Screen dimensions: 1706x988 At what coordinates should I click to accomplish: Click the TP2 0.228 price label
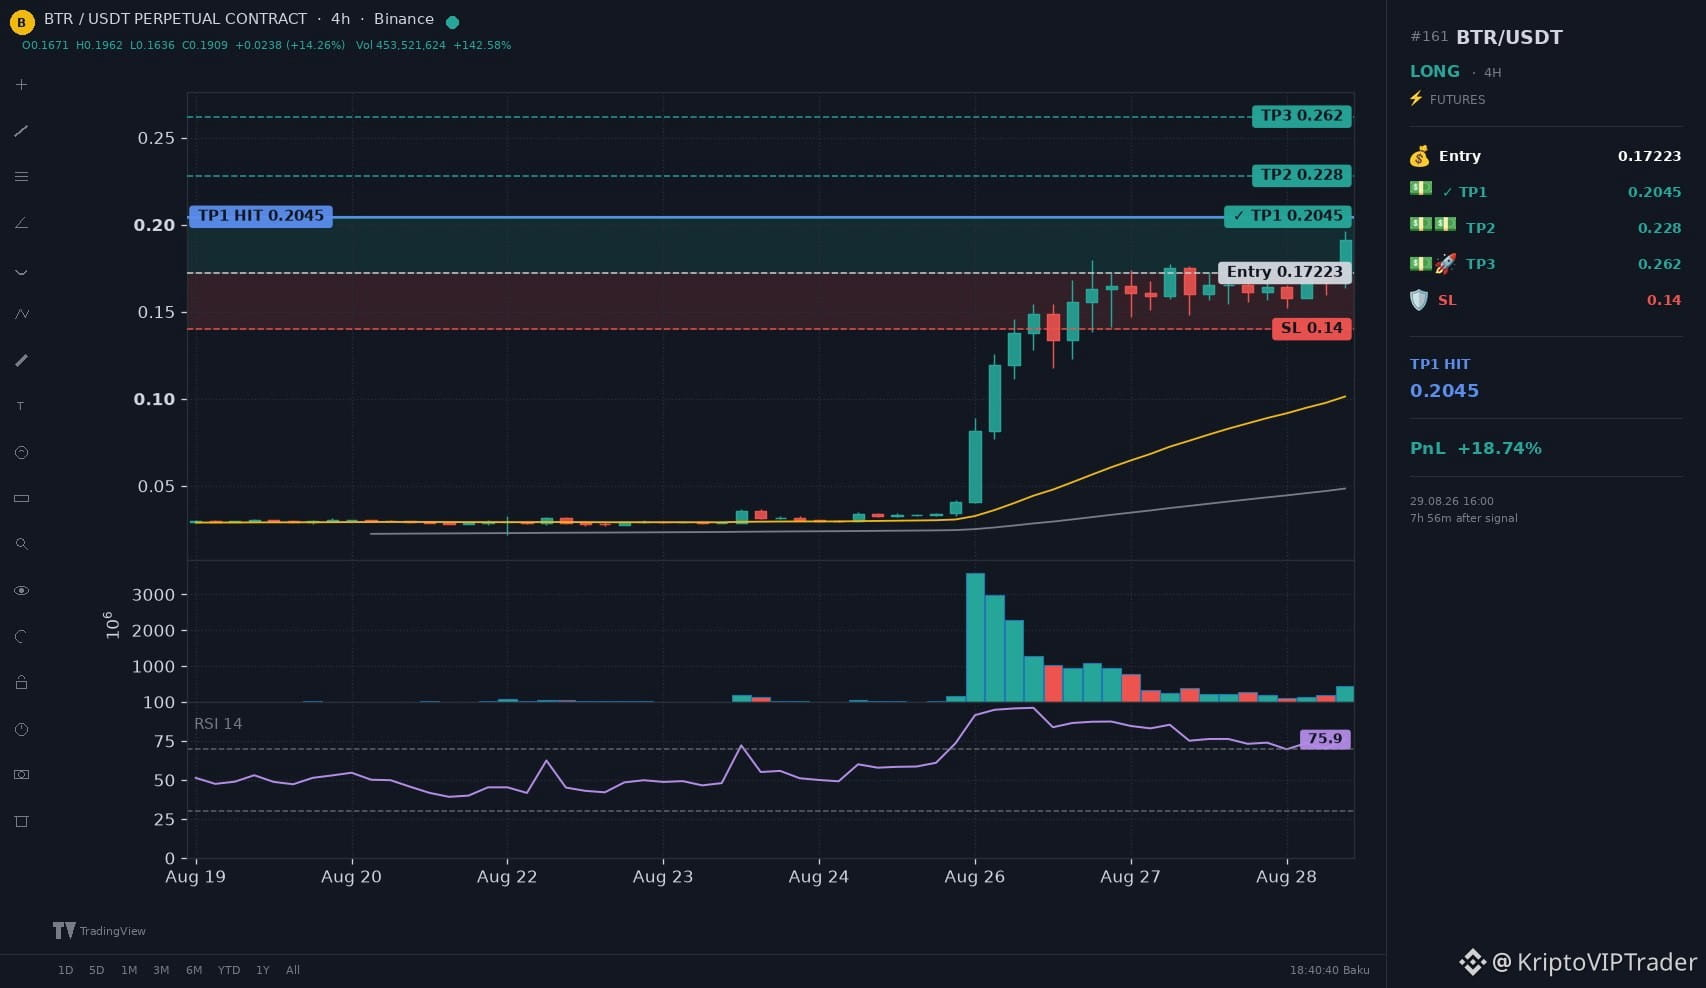pos(1302,175)
